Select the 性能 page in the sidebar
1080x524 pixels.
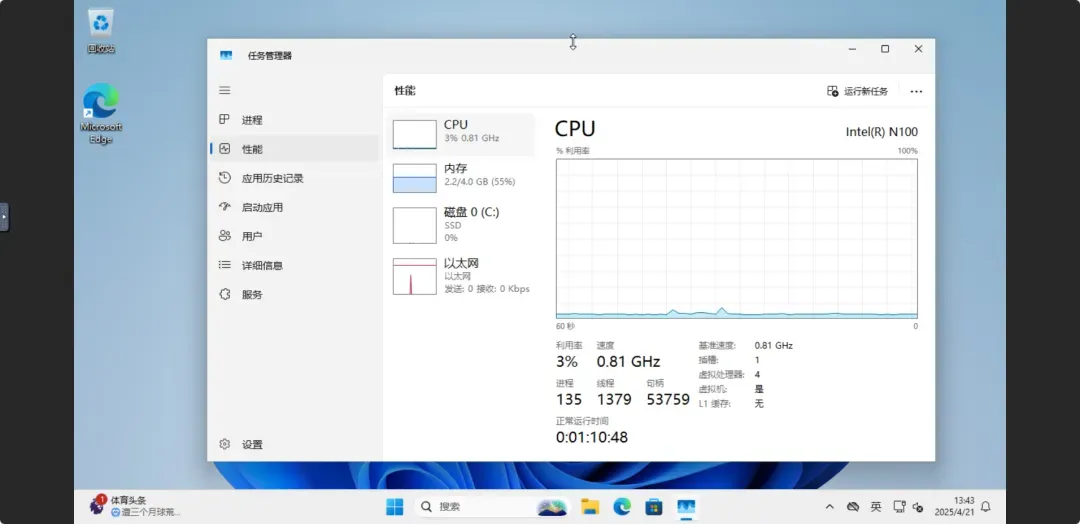[x=294, y=149]
